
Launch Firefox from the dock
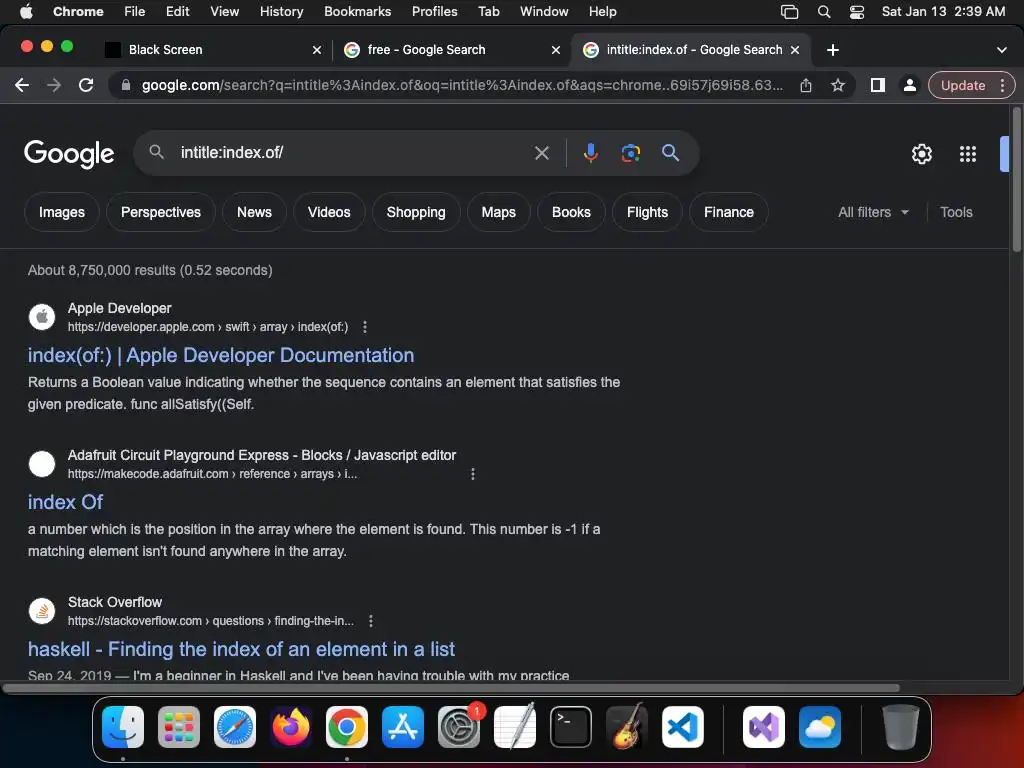(291, 727)
